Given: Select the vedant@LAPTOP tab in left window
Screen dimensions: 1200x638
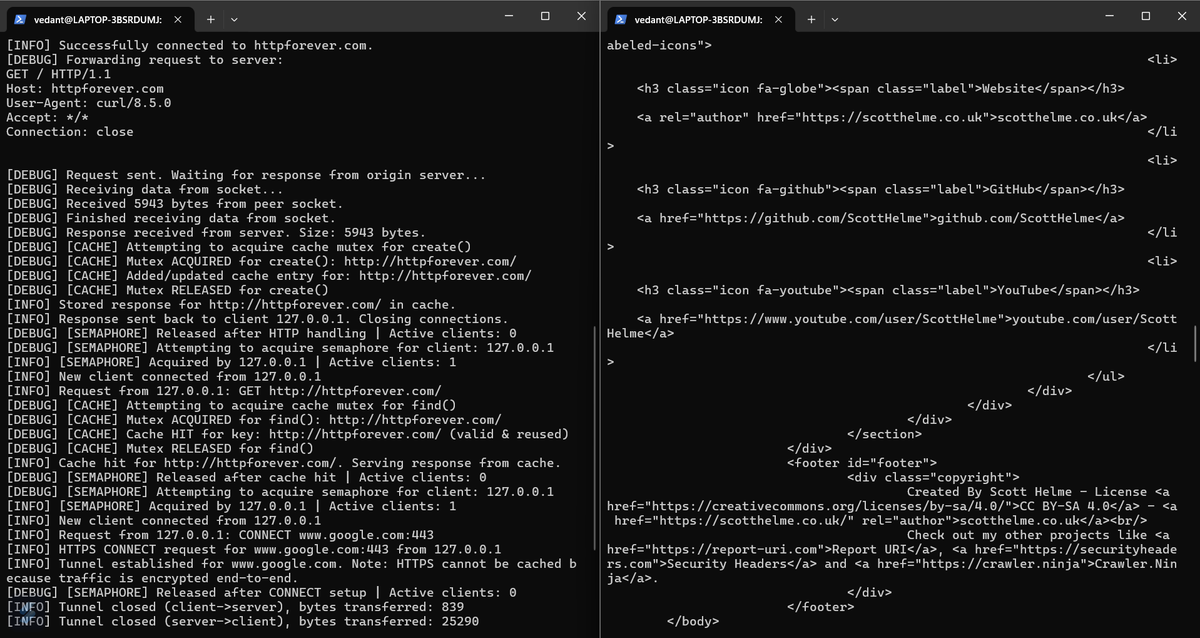Looking at the screenshot, I should tap(98, 19).
